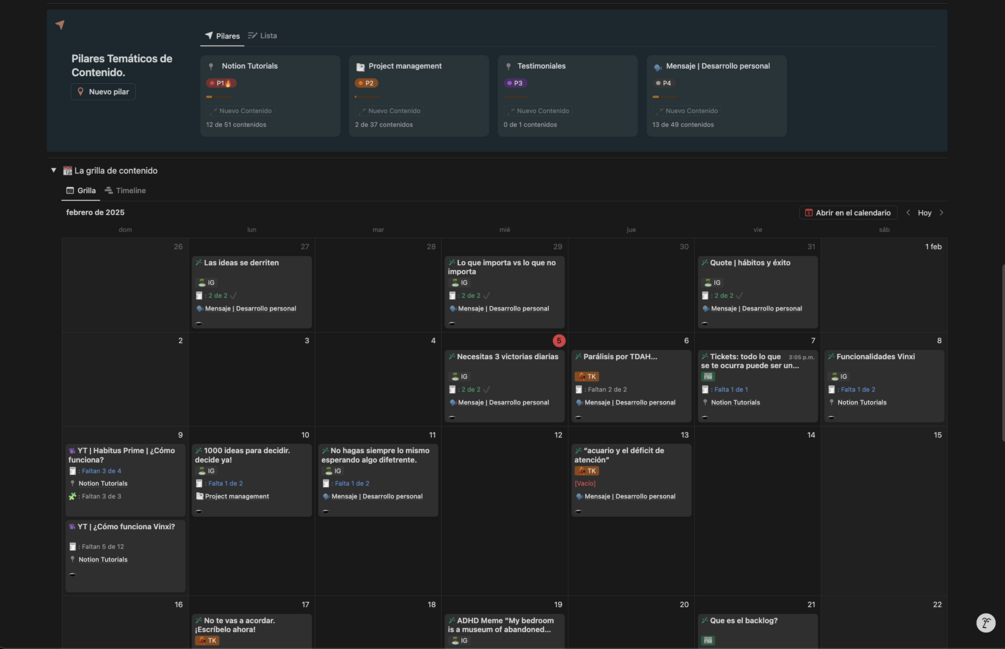Image resolution: width=1005 pixels, height=649 pixels.
Task: Open the Que es el backlog? card
Action: click(x=758, y=631)
